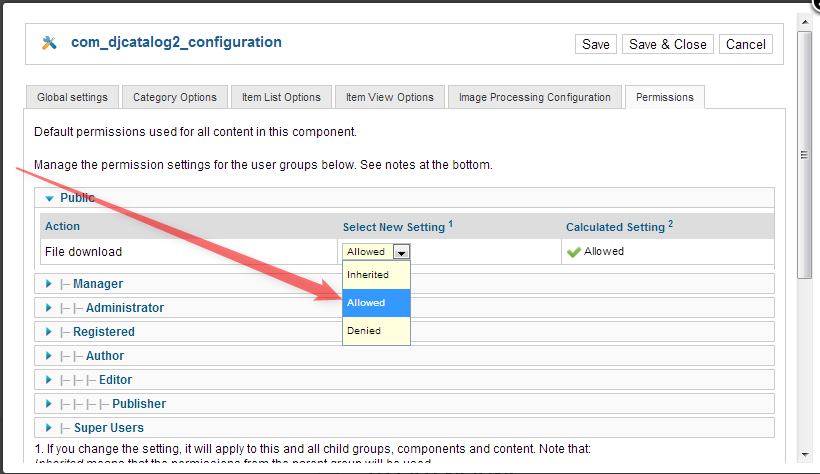Click the Action column header
Image resolution: width=820 pixels, height=474 pixels.
[x=62, y=227]
